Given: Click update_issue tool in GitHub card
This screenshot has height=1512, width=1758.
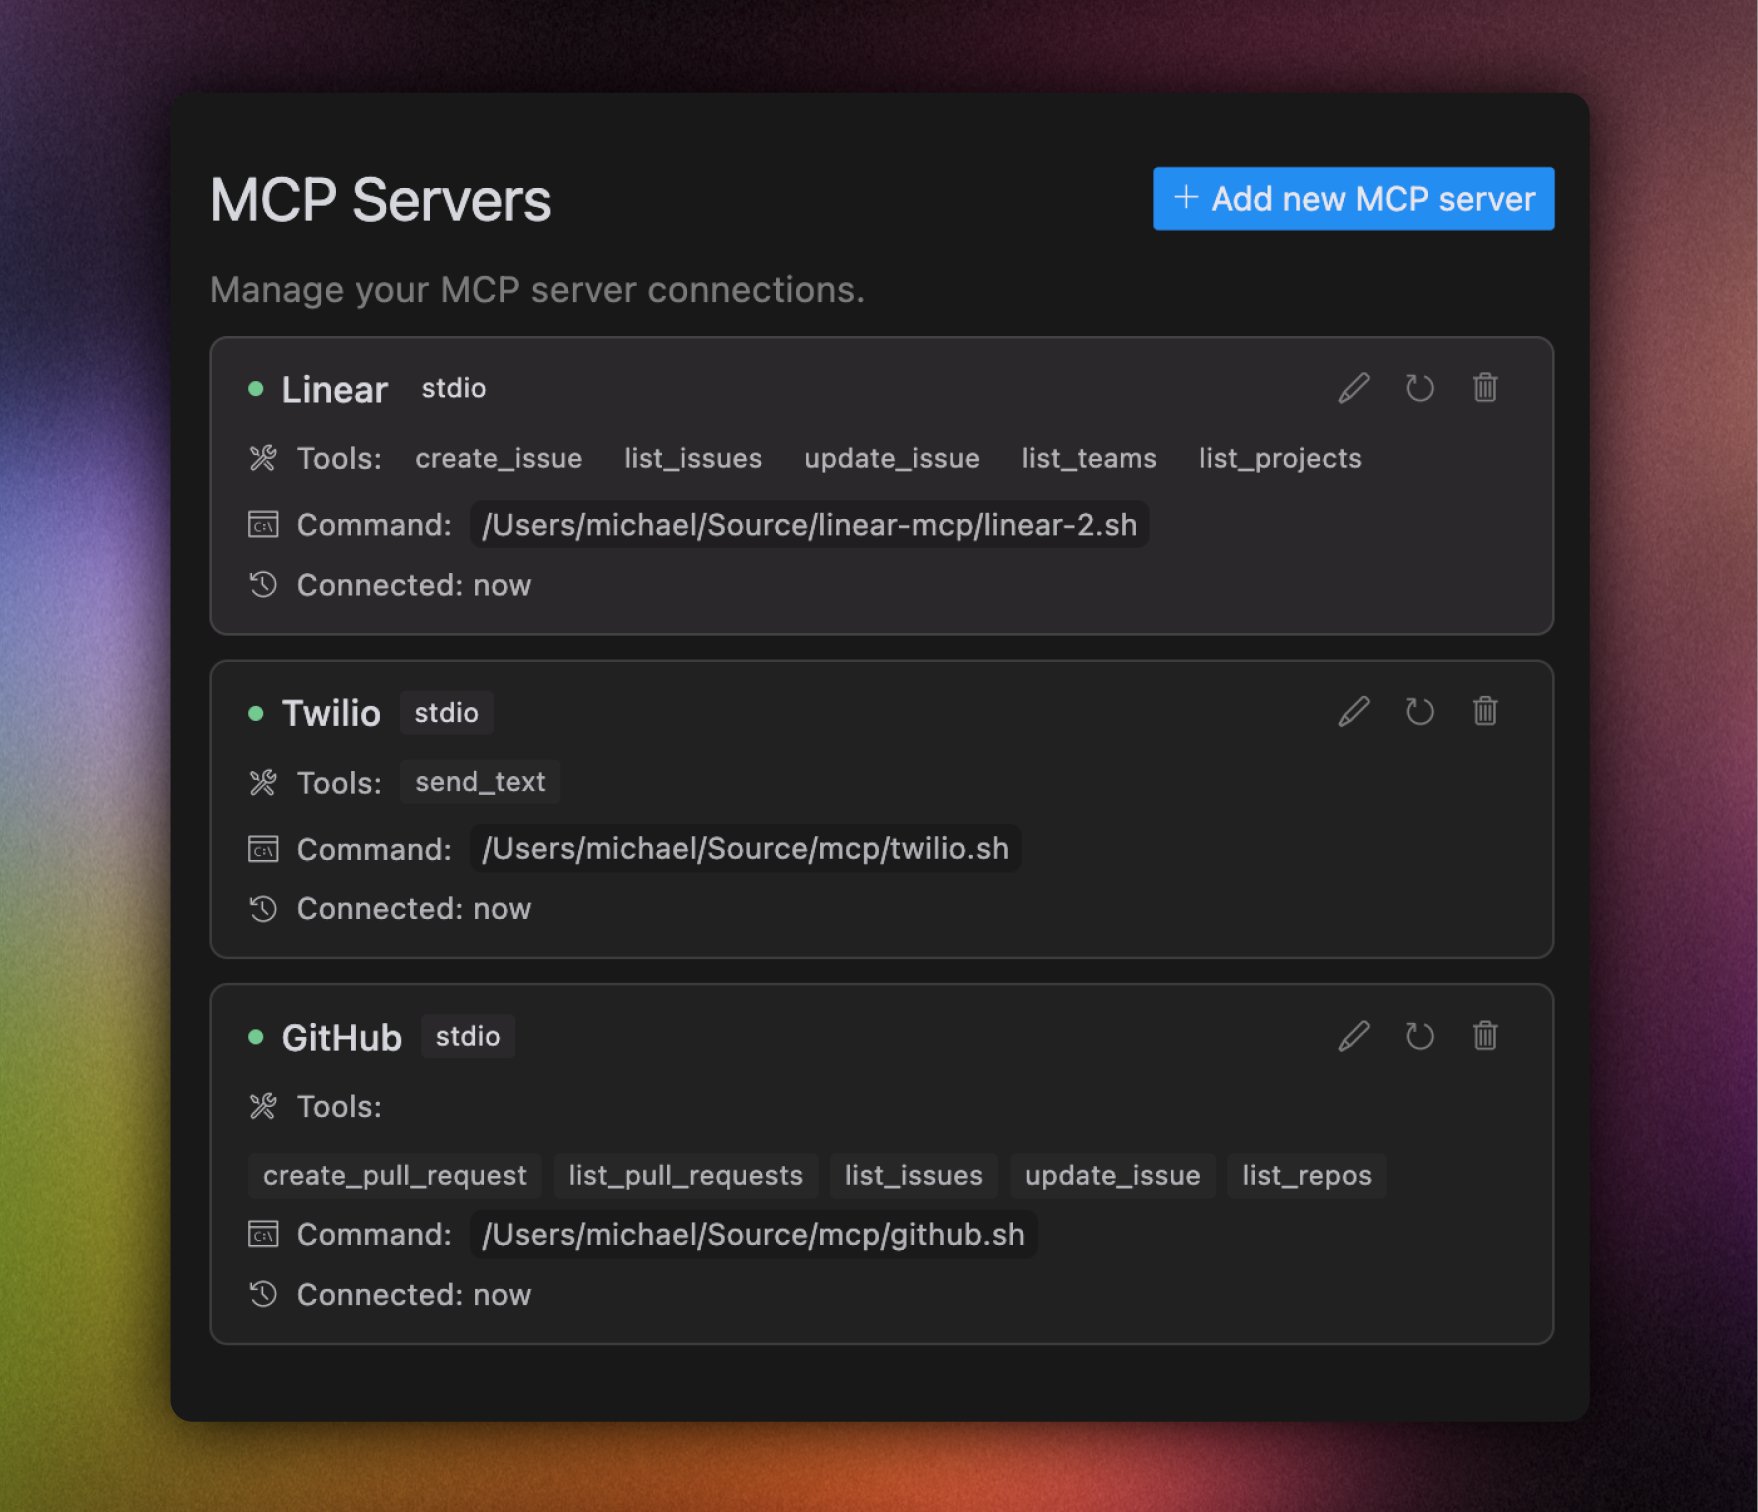Looking at the screenshot, I should pyautogui.click(x=1113, y=1175).
